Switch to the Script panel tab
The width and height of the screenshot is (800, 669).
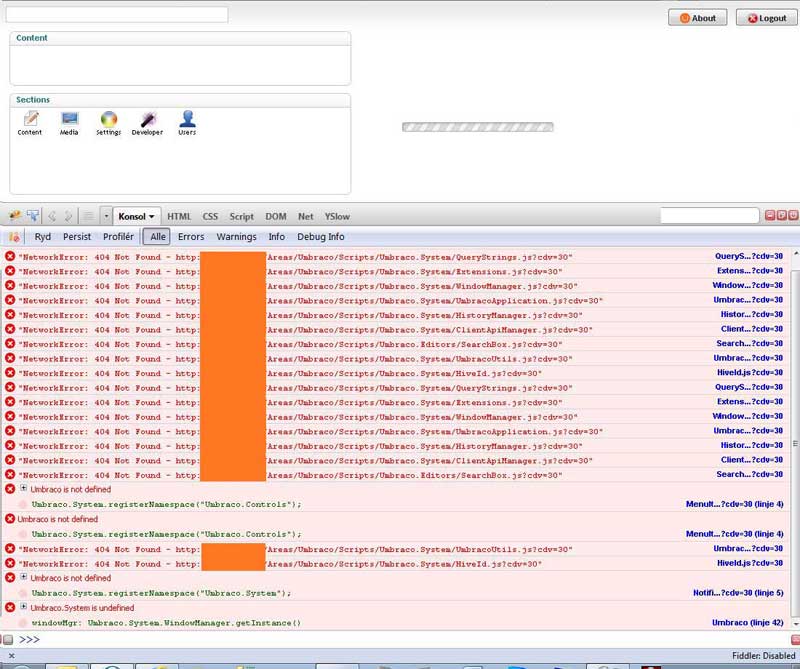point(241,216)
